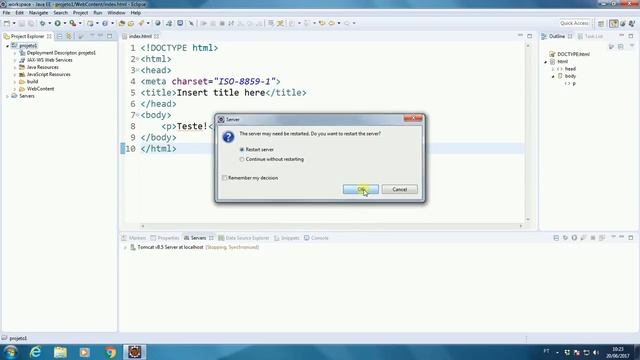The image size is (640, 360).
Task: Click the Debug toolbar icon
Action: (x=42, y=24)
